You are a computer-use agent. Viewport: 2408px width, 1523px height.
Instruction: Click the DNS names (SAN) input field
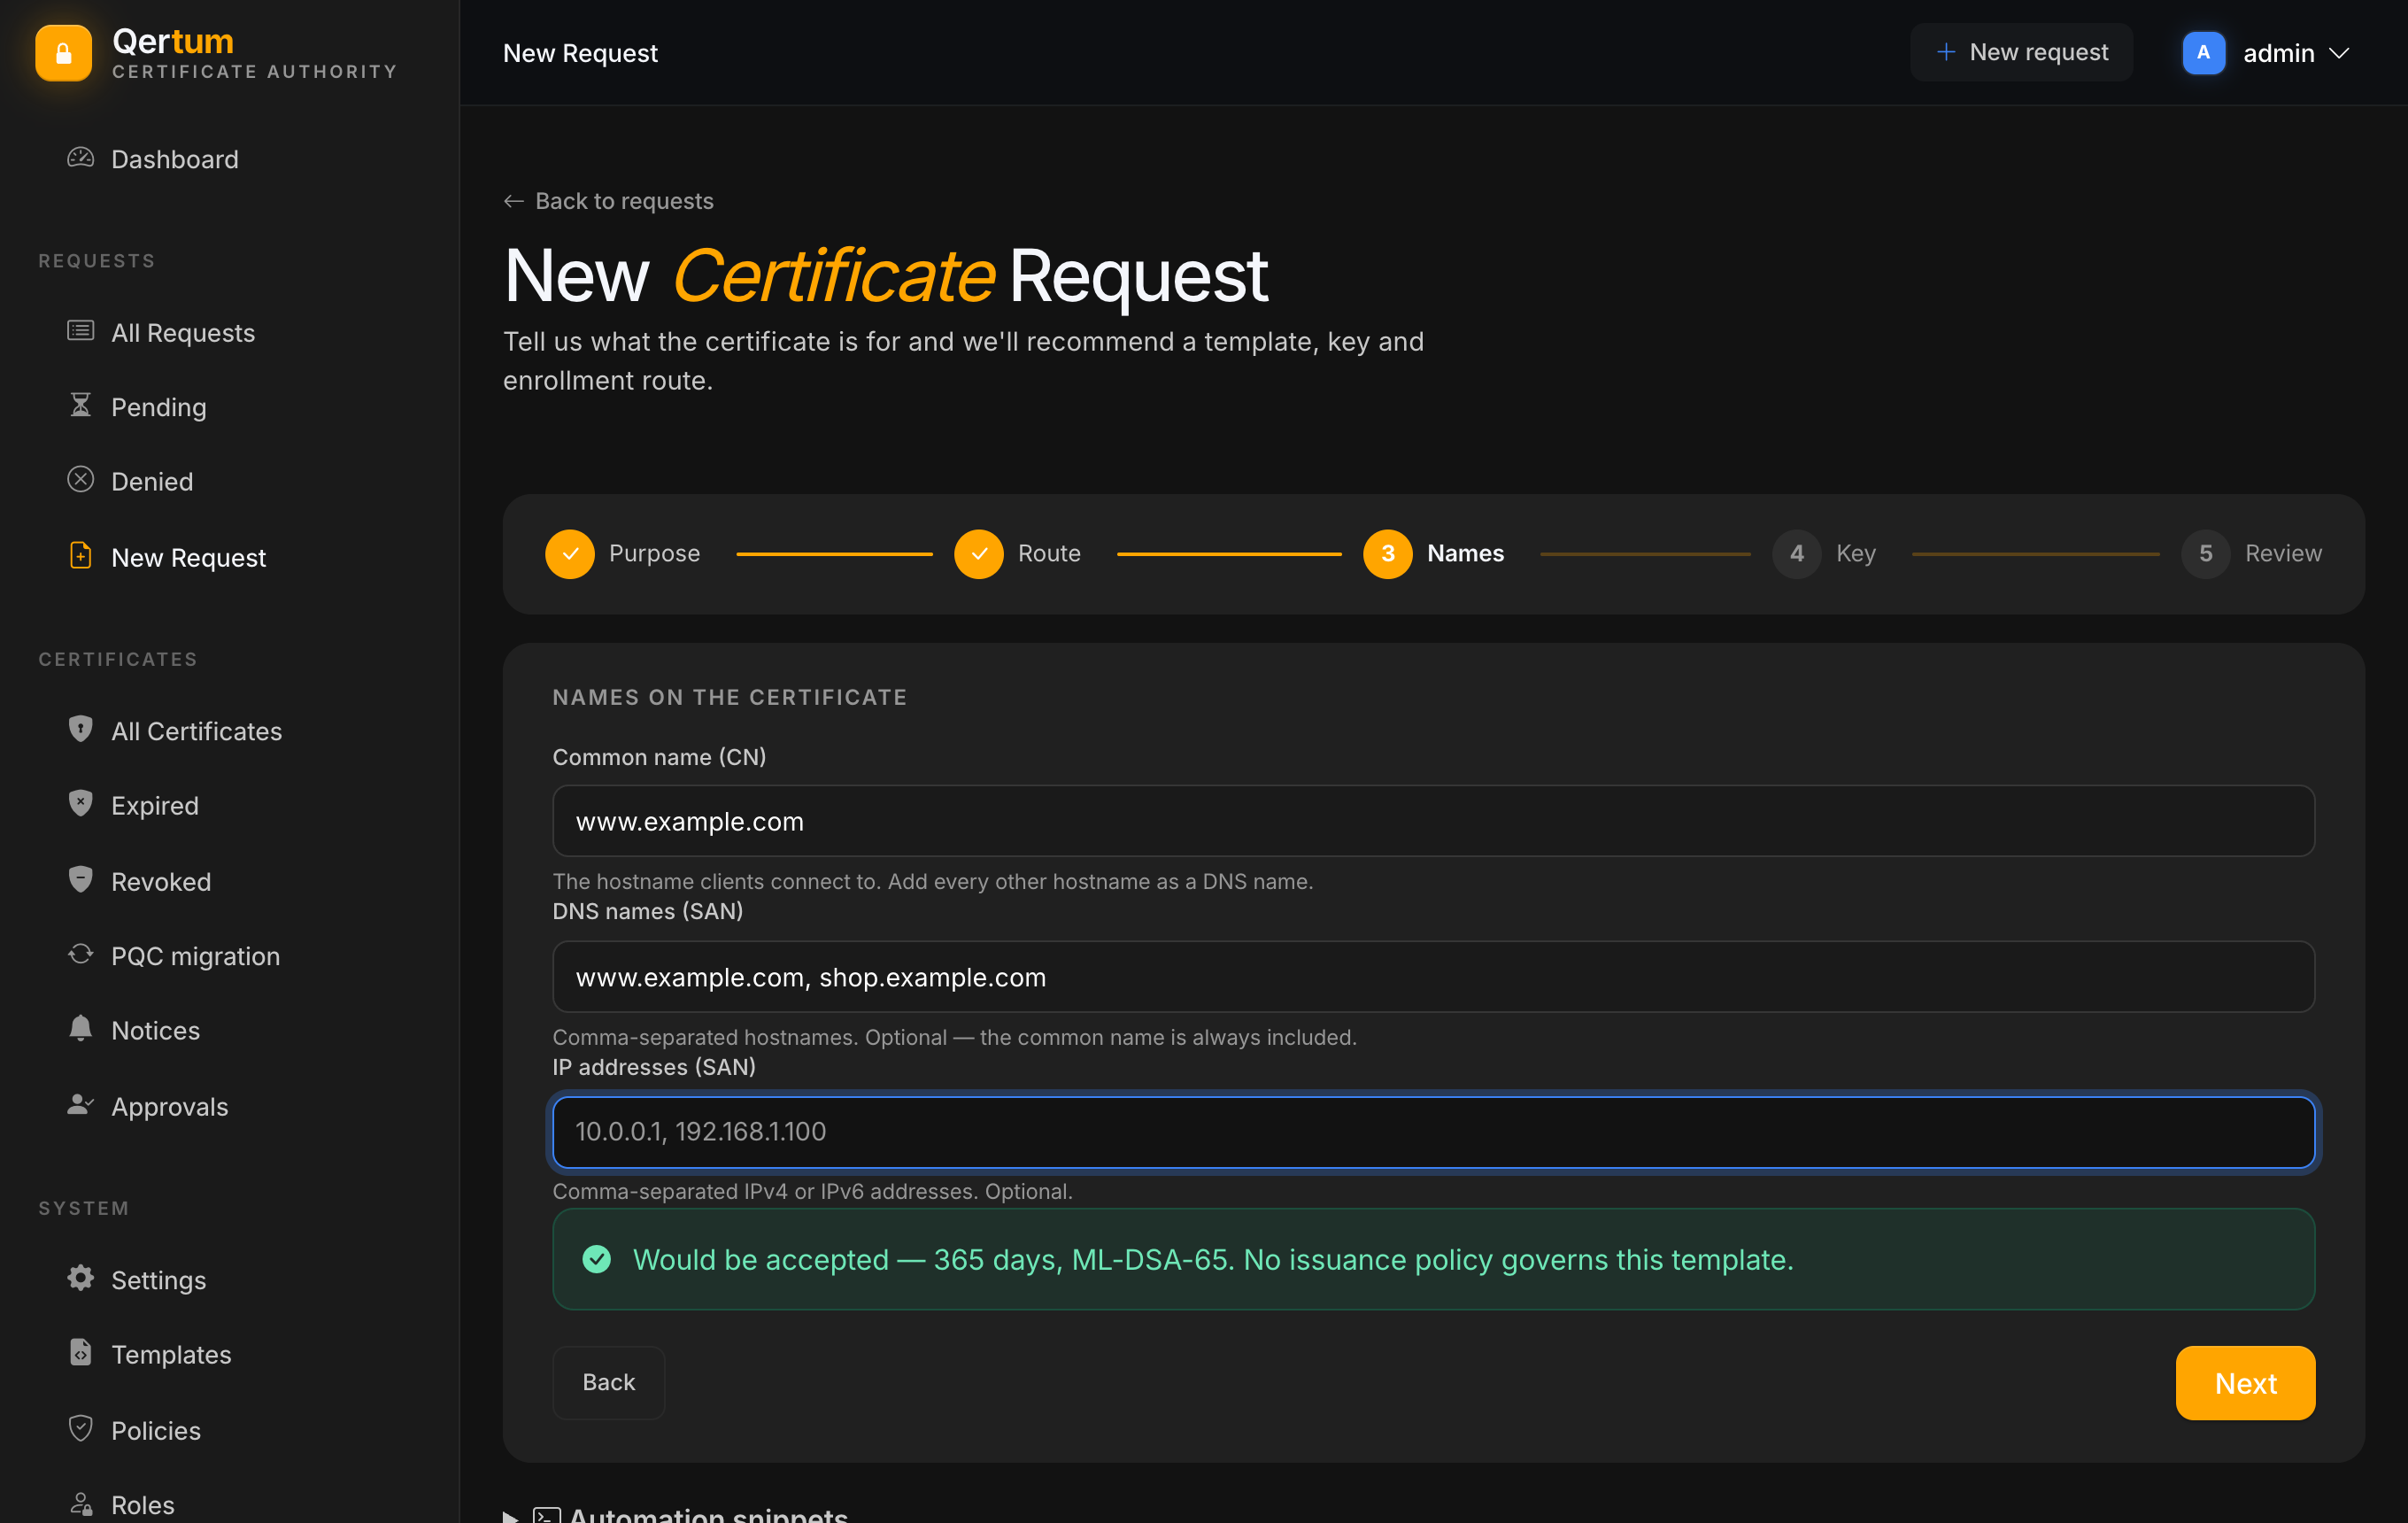[1434, 977]
